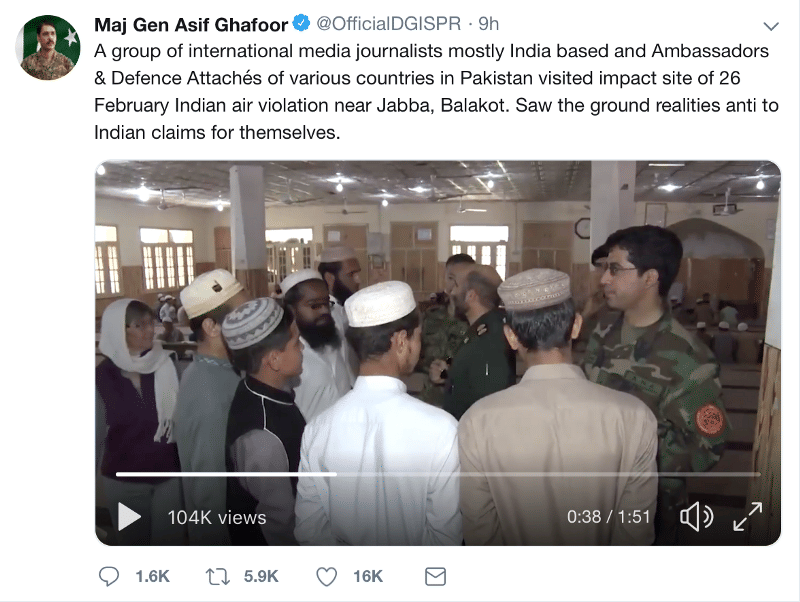Click the 16K likes count
The width and height of the screenshot is (800, 602).
coord(368,576)
